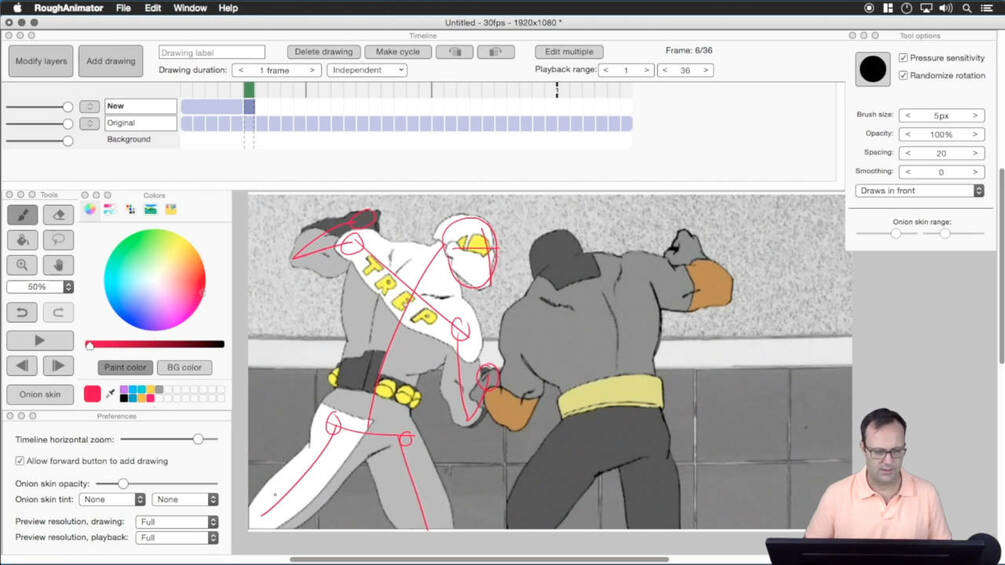
Task: Click the screen recording status icon
Action: click(x=869, y=8)
